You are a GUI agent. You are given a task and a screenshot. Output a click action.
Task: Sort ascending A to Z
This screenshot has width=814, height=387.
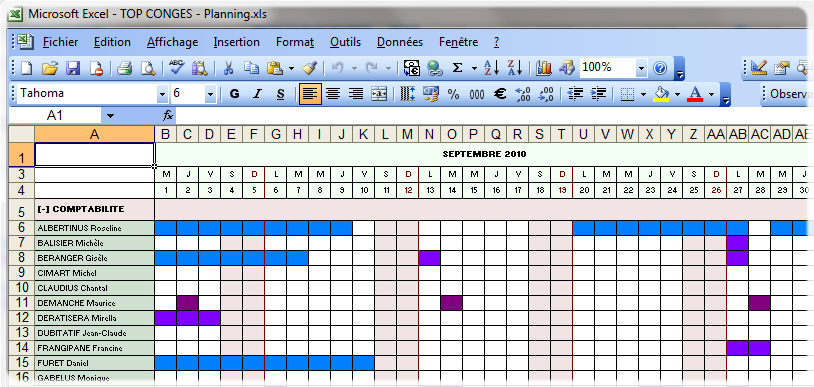point(491,68)
